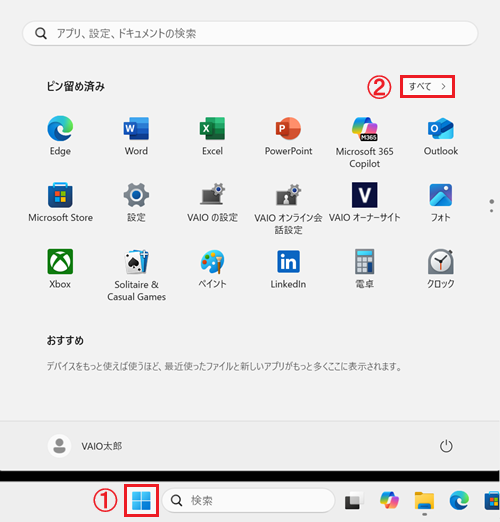Open VAIO オーナーサイト app
The width and height of the screenshot is (500, 522).
364,202
